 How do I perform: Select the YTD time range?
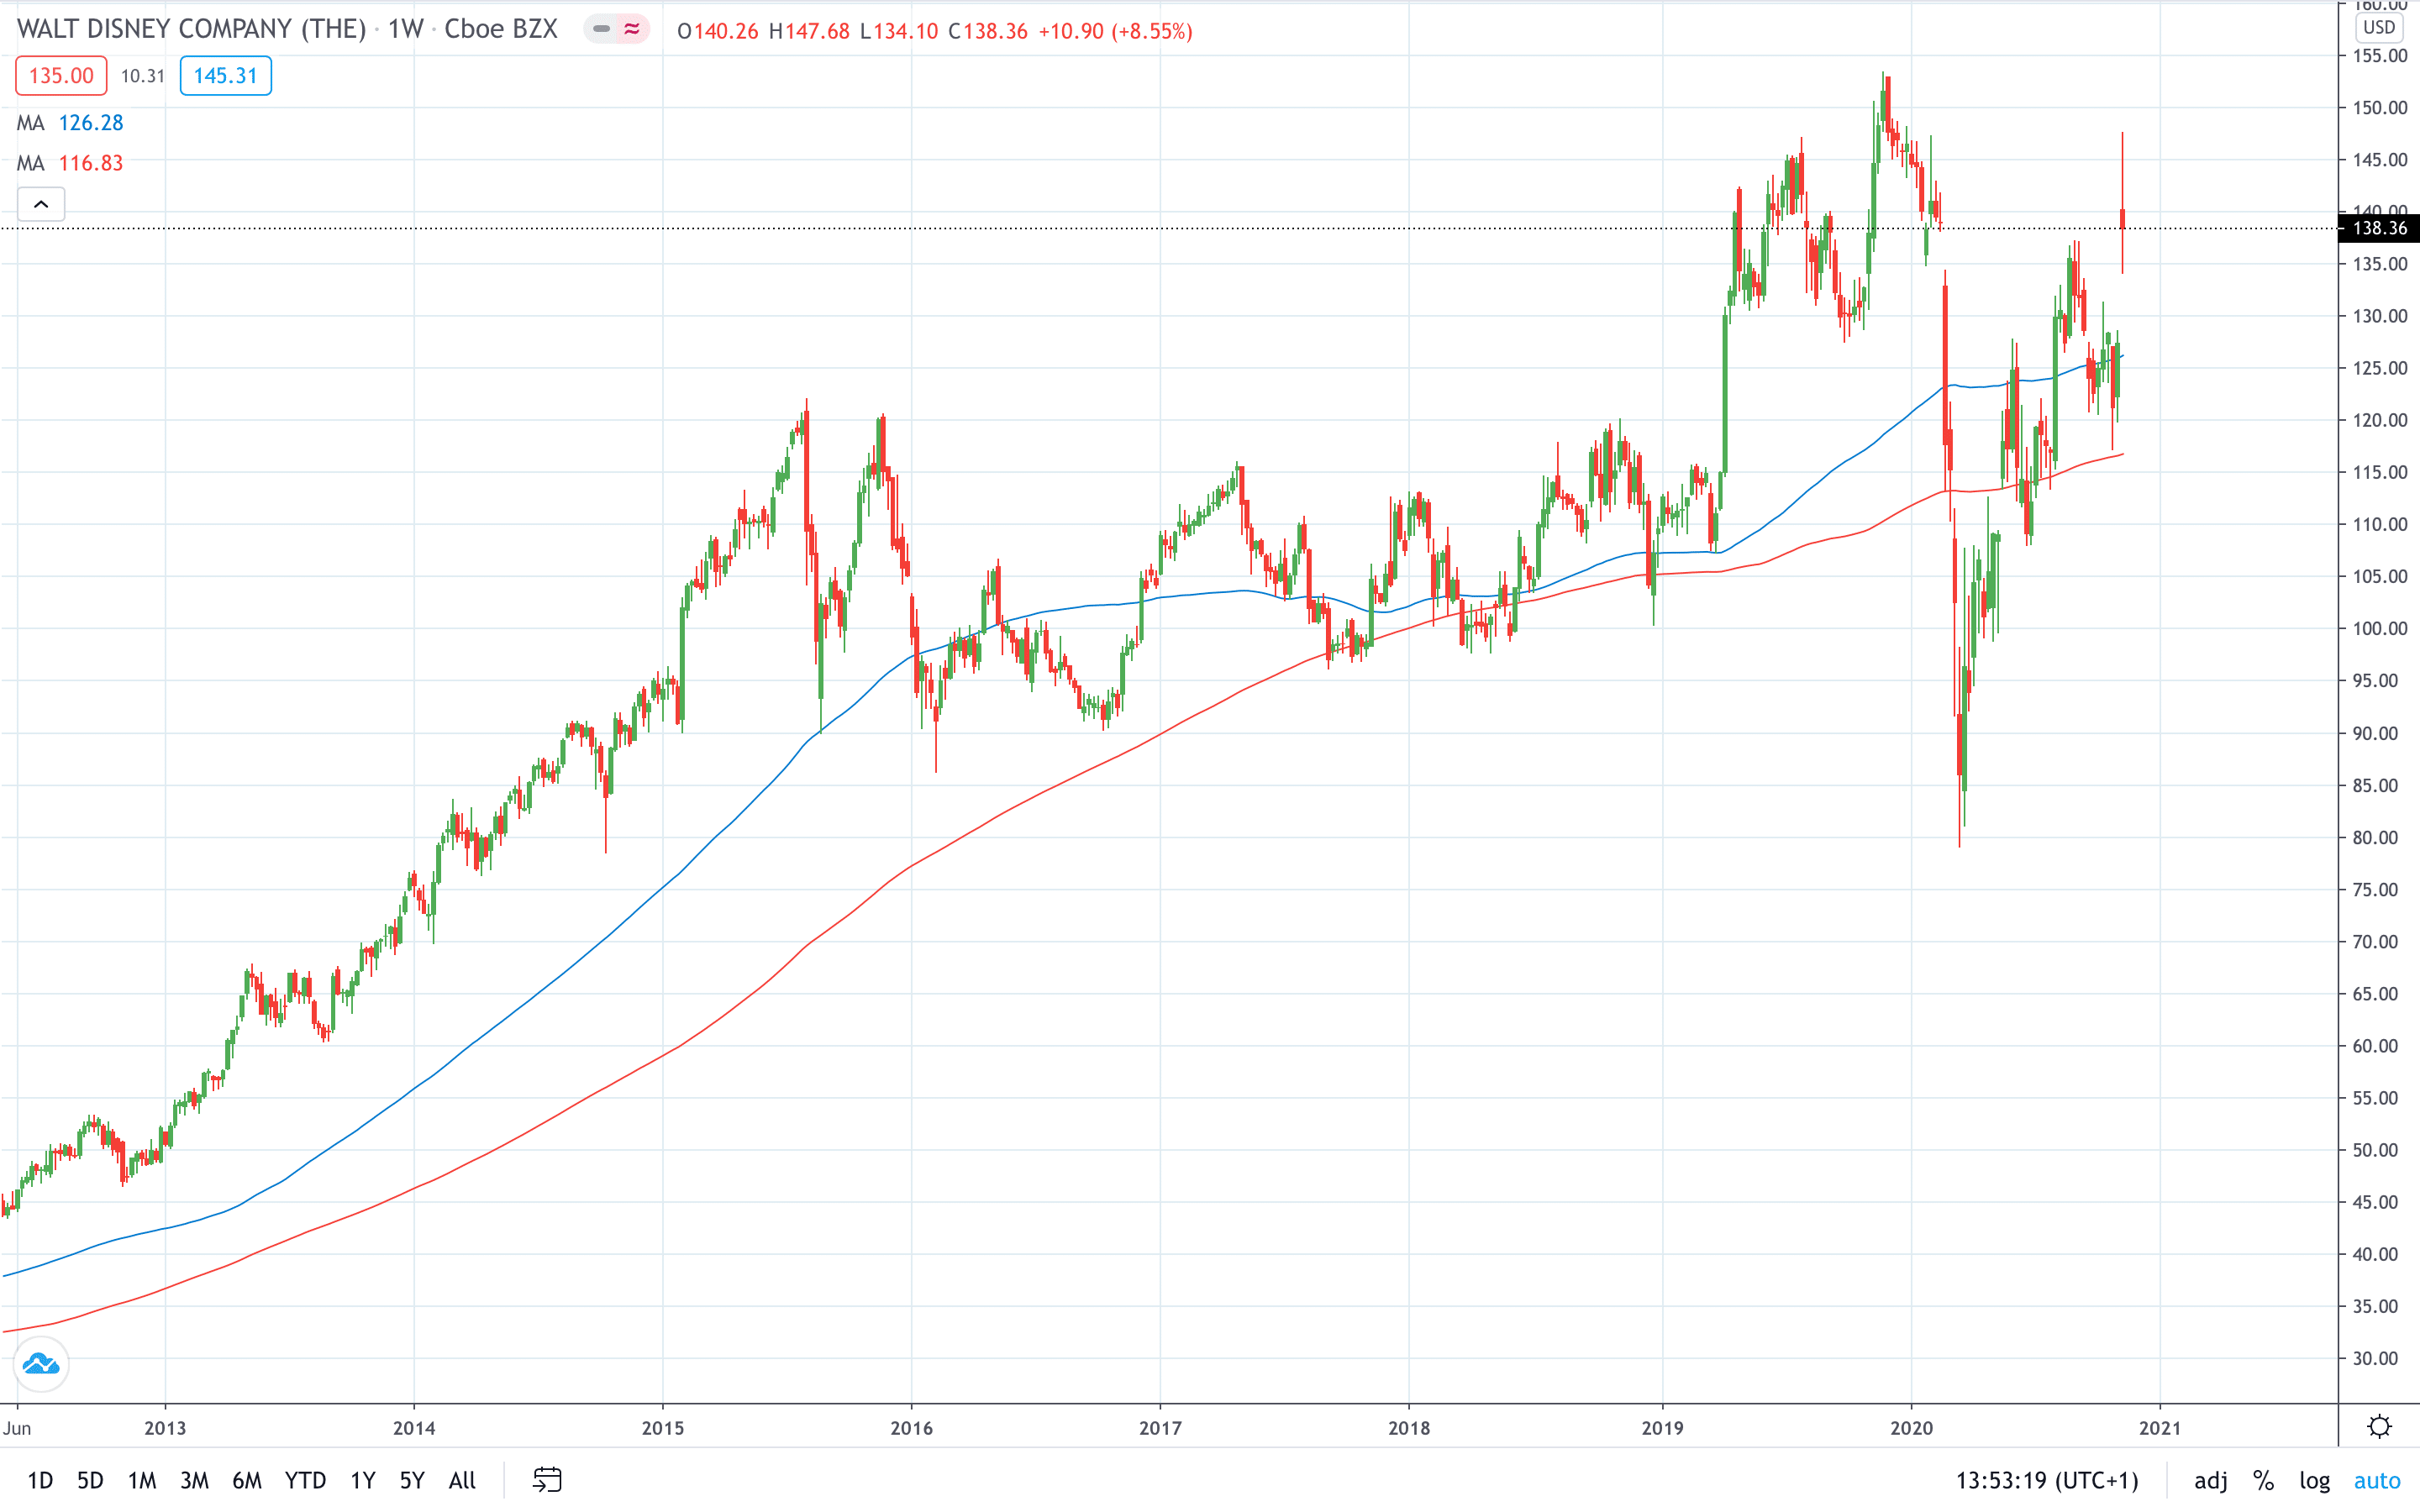tap(305, 1480)
